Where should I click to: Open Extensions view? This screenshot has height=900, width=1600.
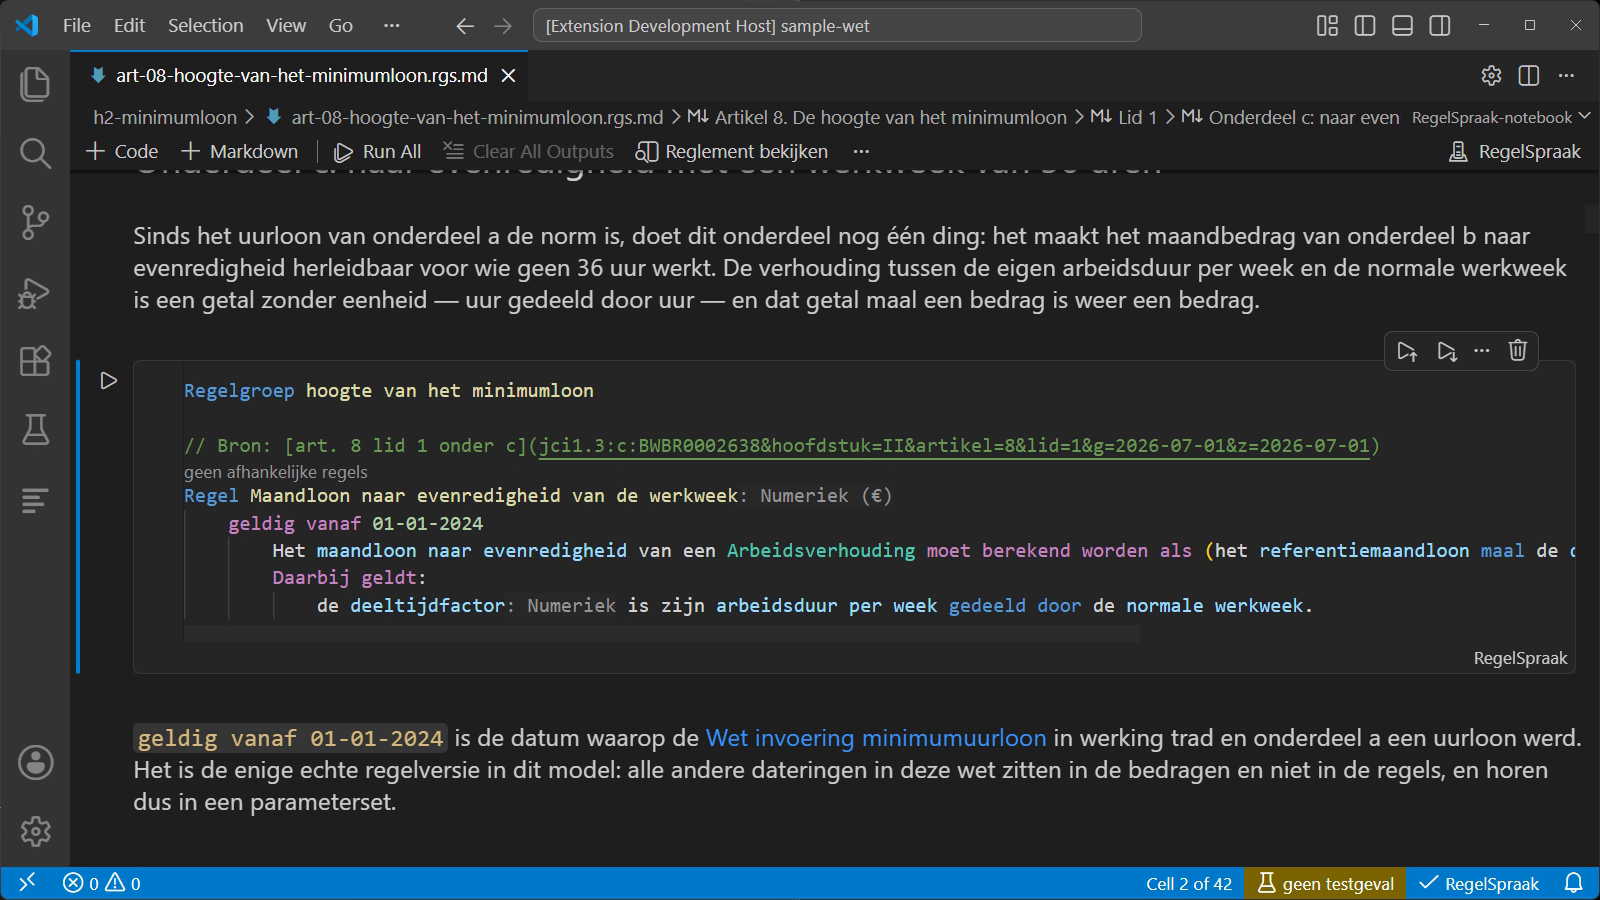tap(35, 361)
